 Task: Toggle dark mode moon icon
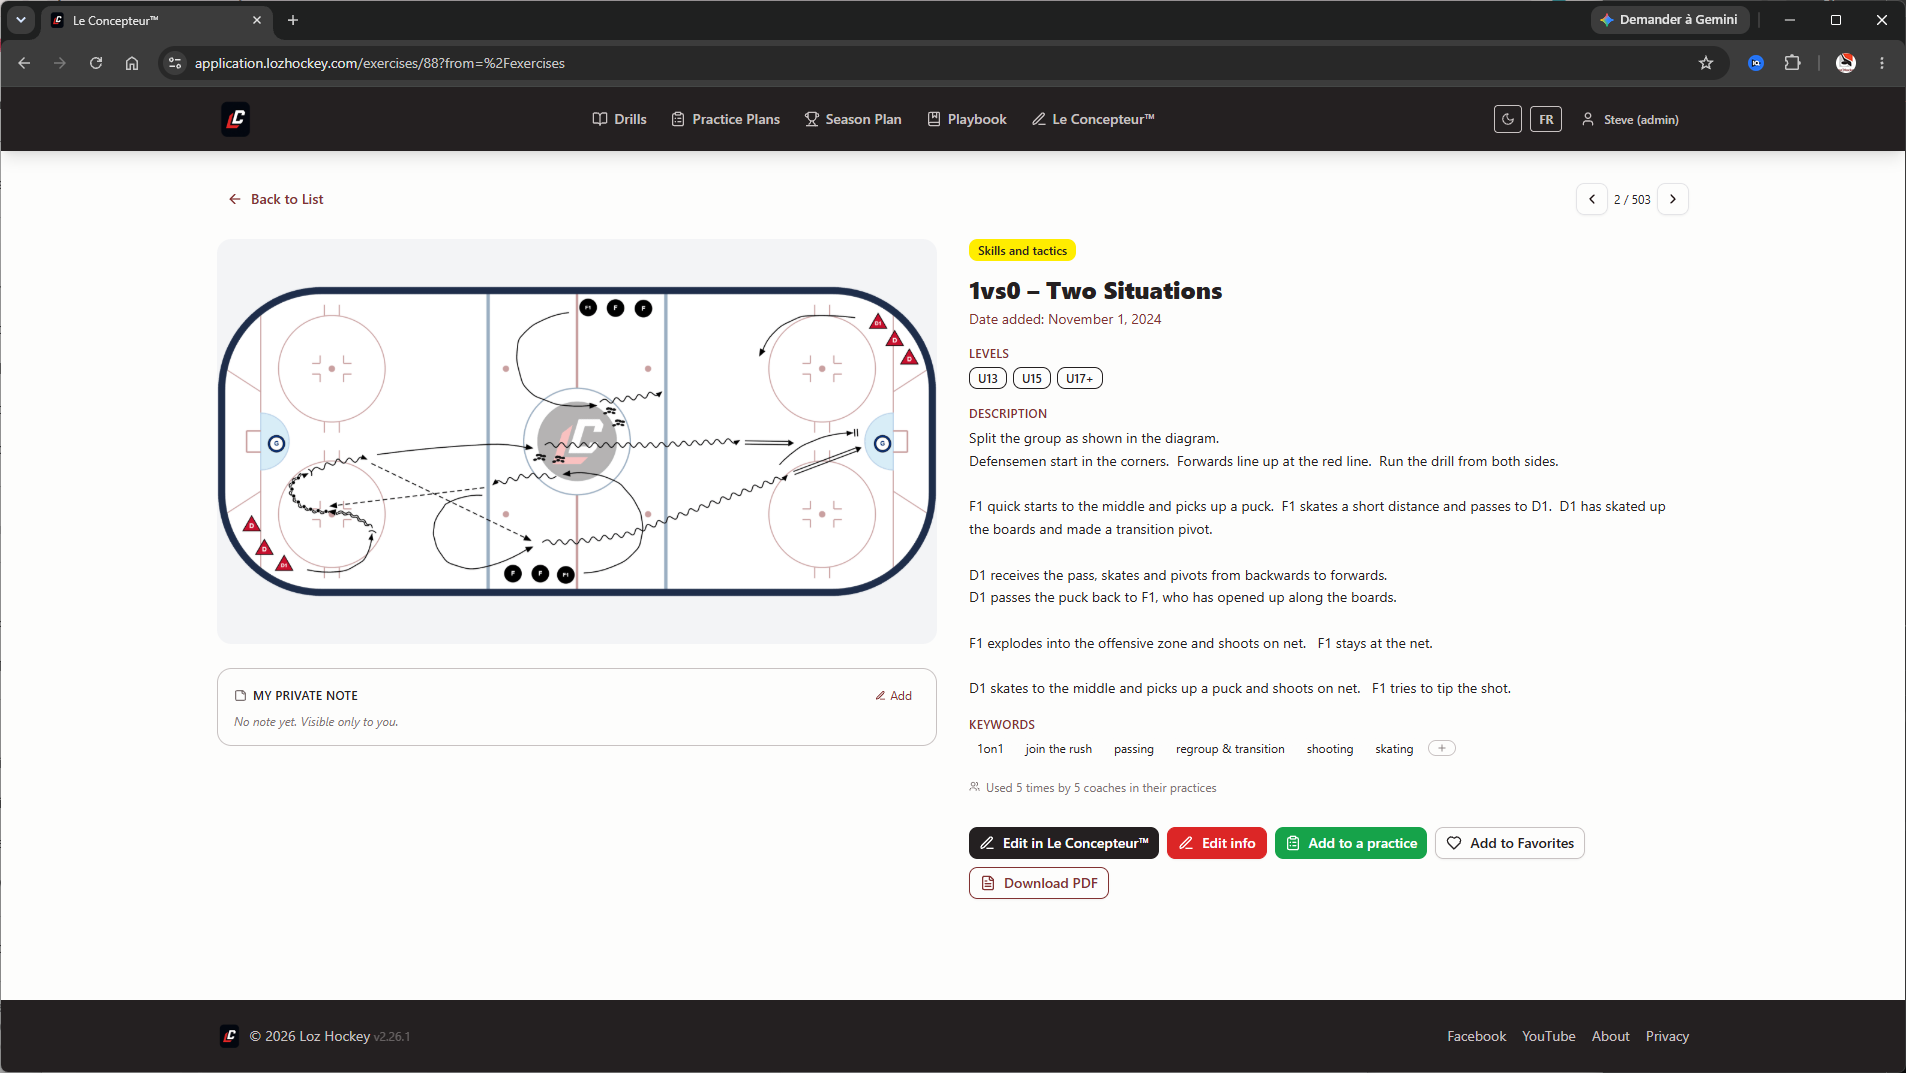(x=1508, y=119)
